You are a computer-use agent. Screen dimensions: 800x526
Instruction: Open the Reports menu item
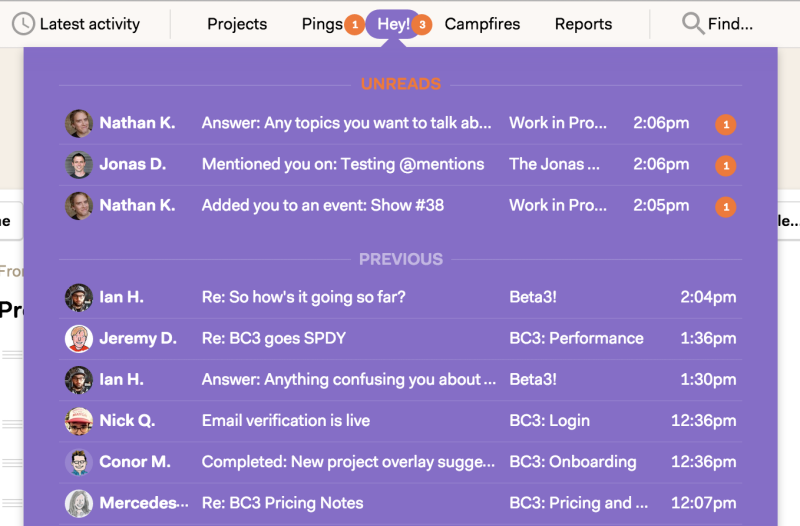[x=583, y=24]
